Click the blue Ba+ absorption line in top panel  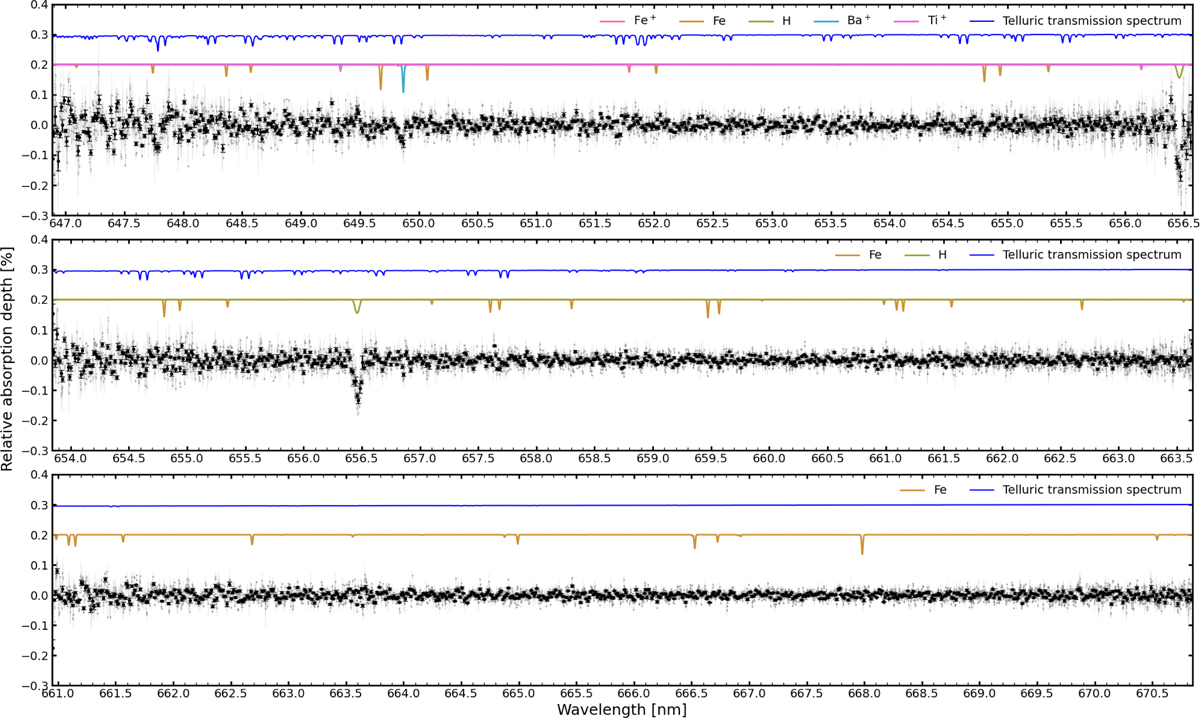(403, 80)
